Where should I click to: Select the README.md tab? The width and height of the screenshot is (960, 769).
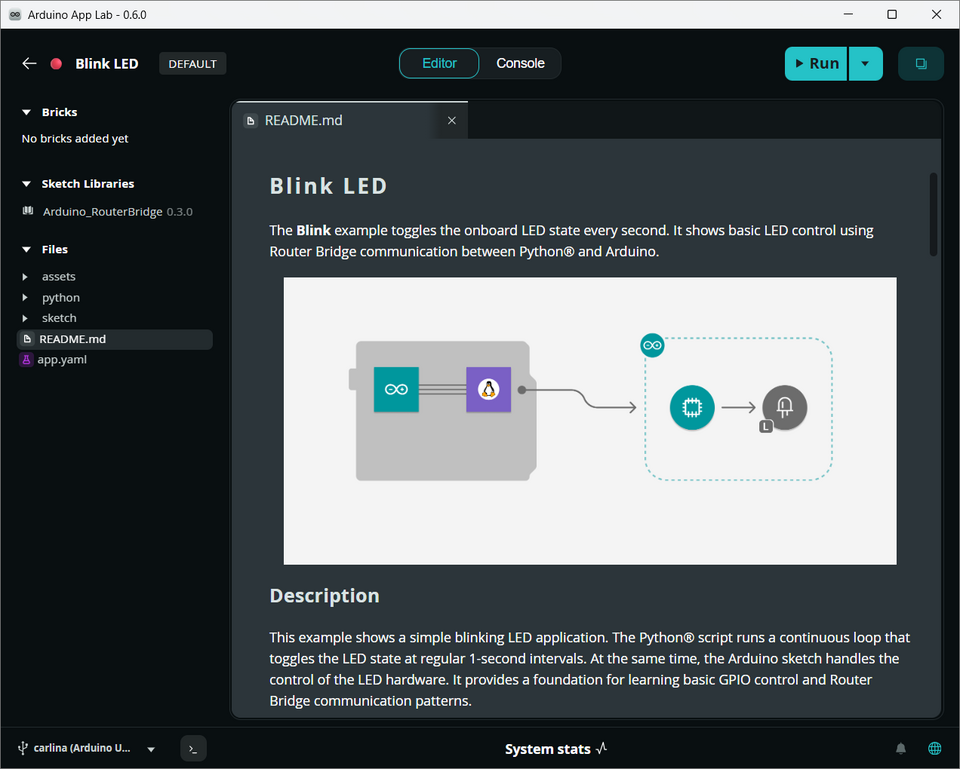coord(303,121)
